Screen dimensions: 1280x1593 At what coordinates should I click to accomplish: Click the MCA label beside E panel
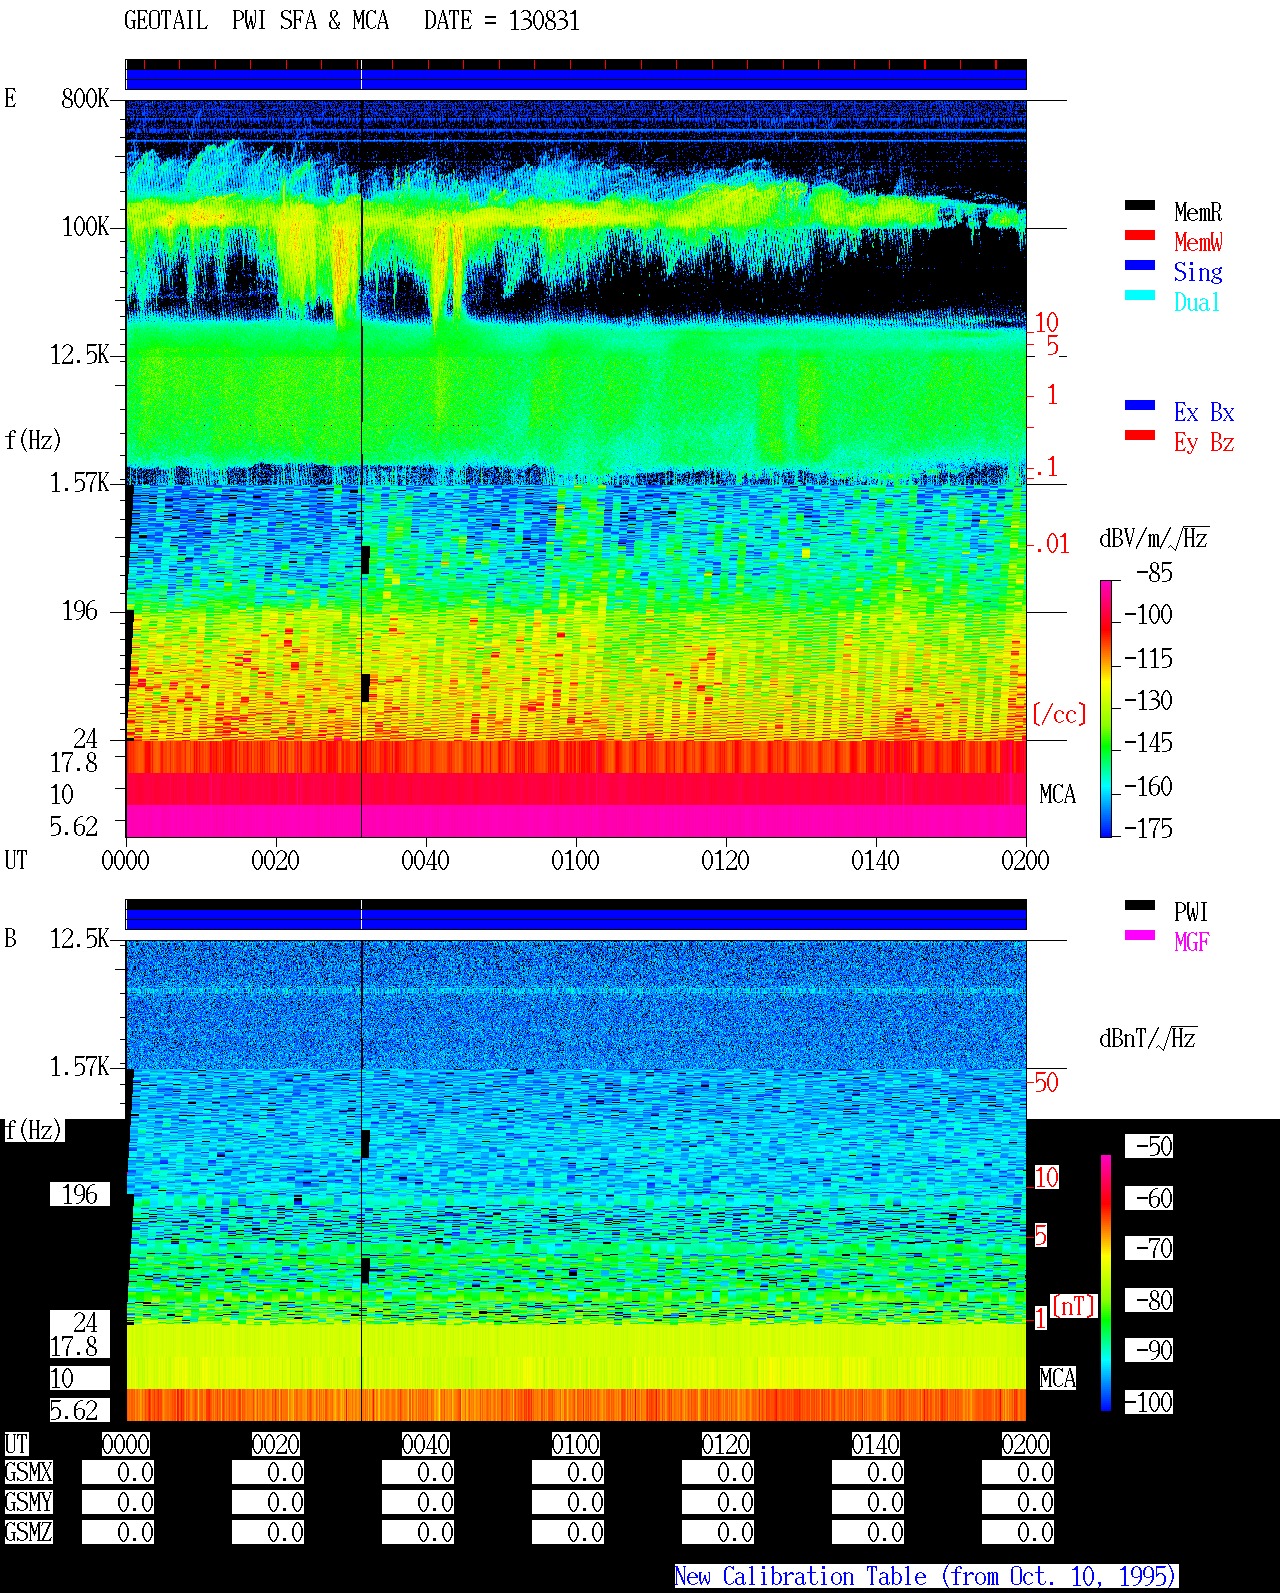pyautogui.click(x=1057, y=794)
